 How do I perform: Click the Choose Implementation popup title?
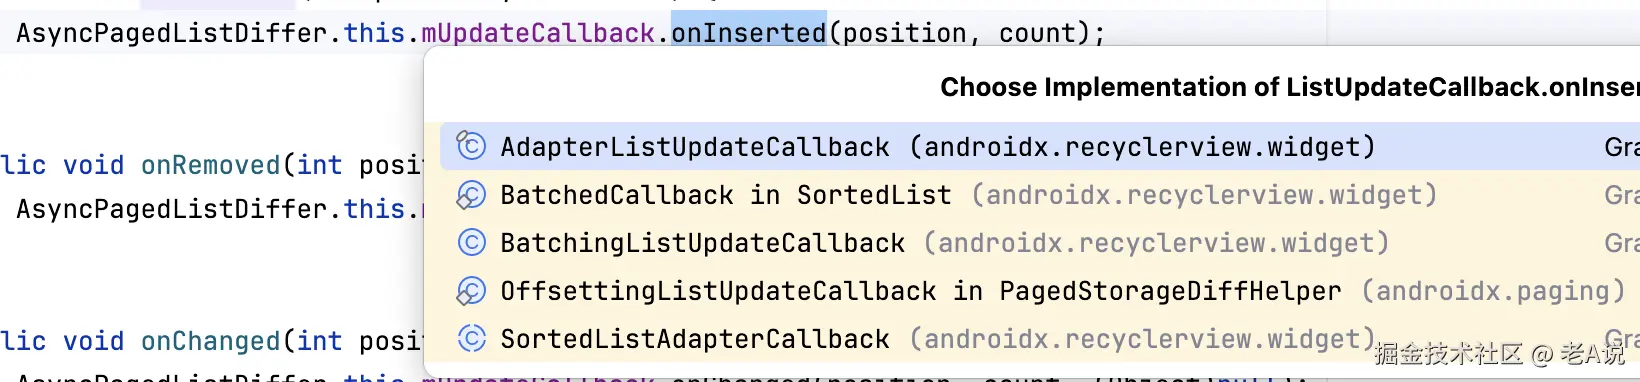tap(1290, 87)
